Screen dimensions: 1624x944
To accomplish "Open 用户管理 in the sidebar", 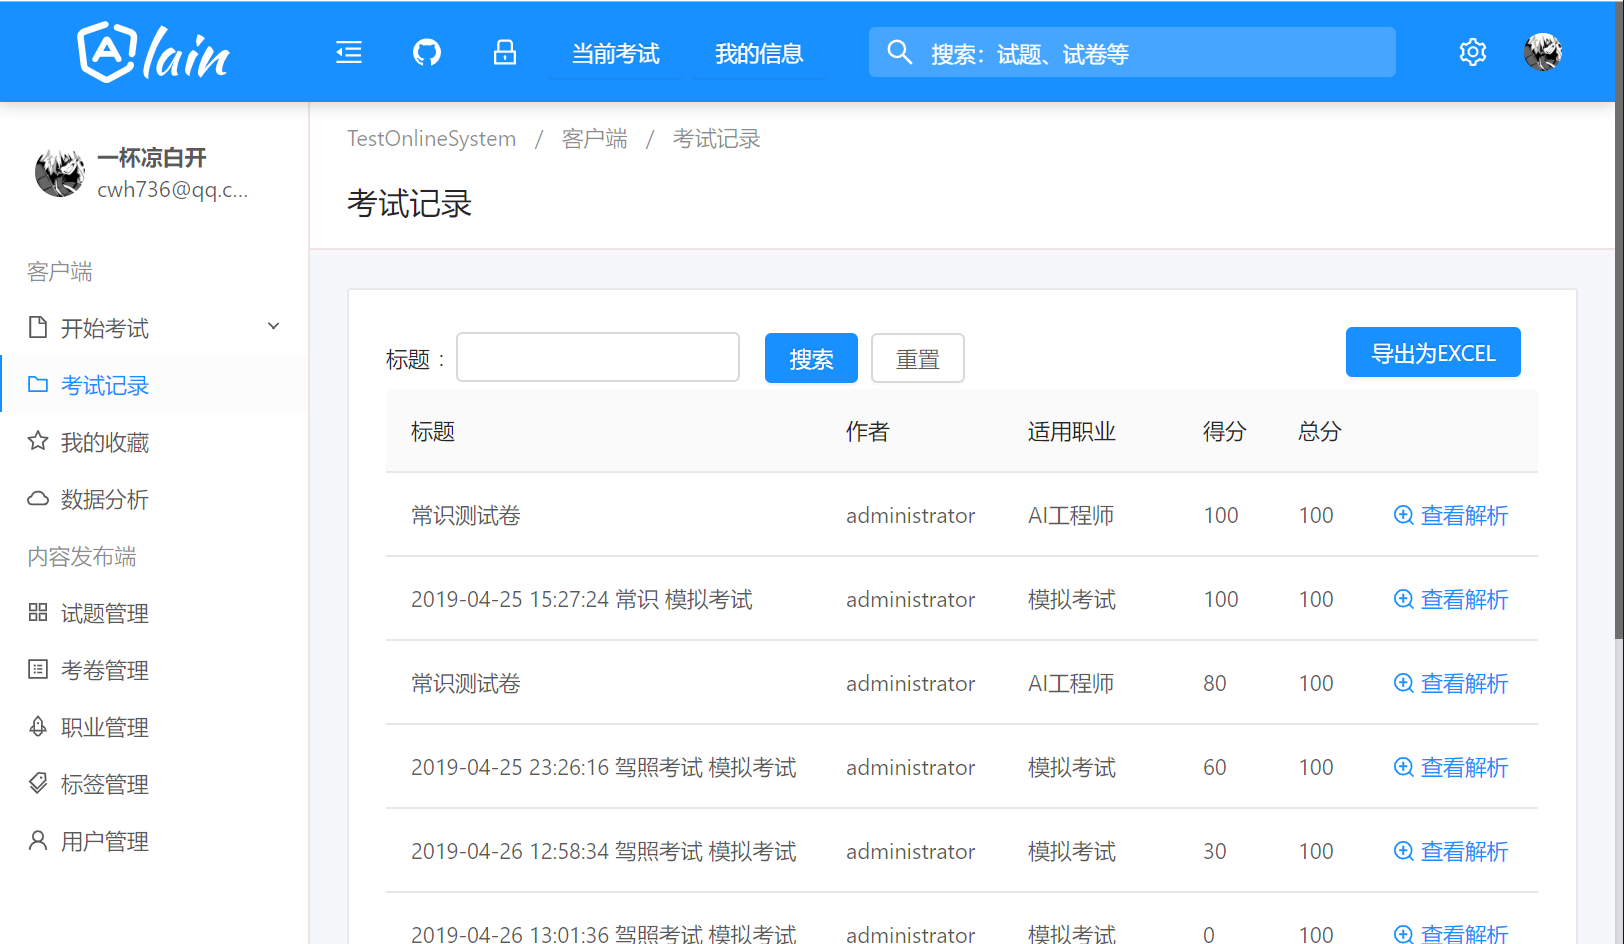I will pos(154,841).
